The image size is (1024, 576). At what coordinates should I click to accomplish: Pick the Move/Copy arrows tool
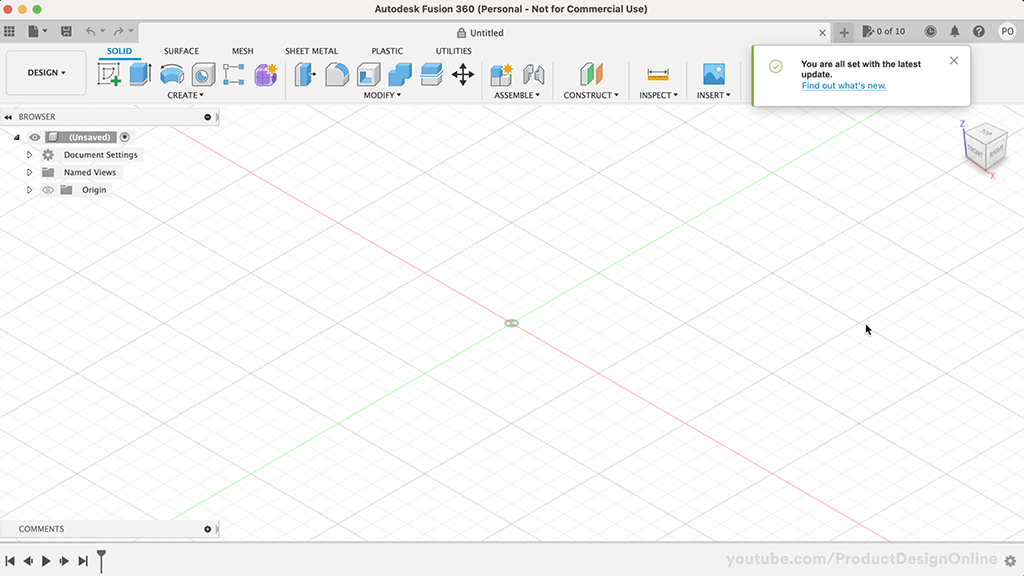(463, 74)
